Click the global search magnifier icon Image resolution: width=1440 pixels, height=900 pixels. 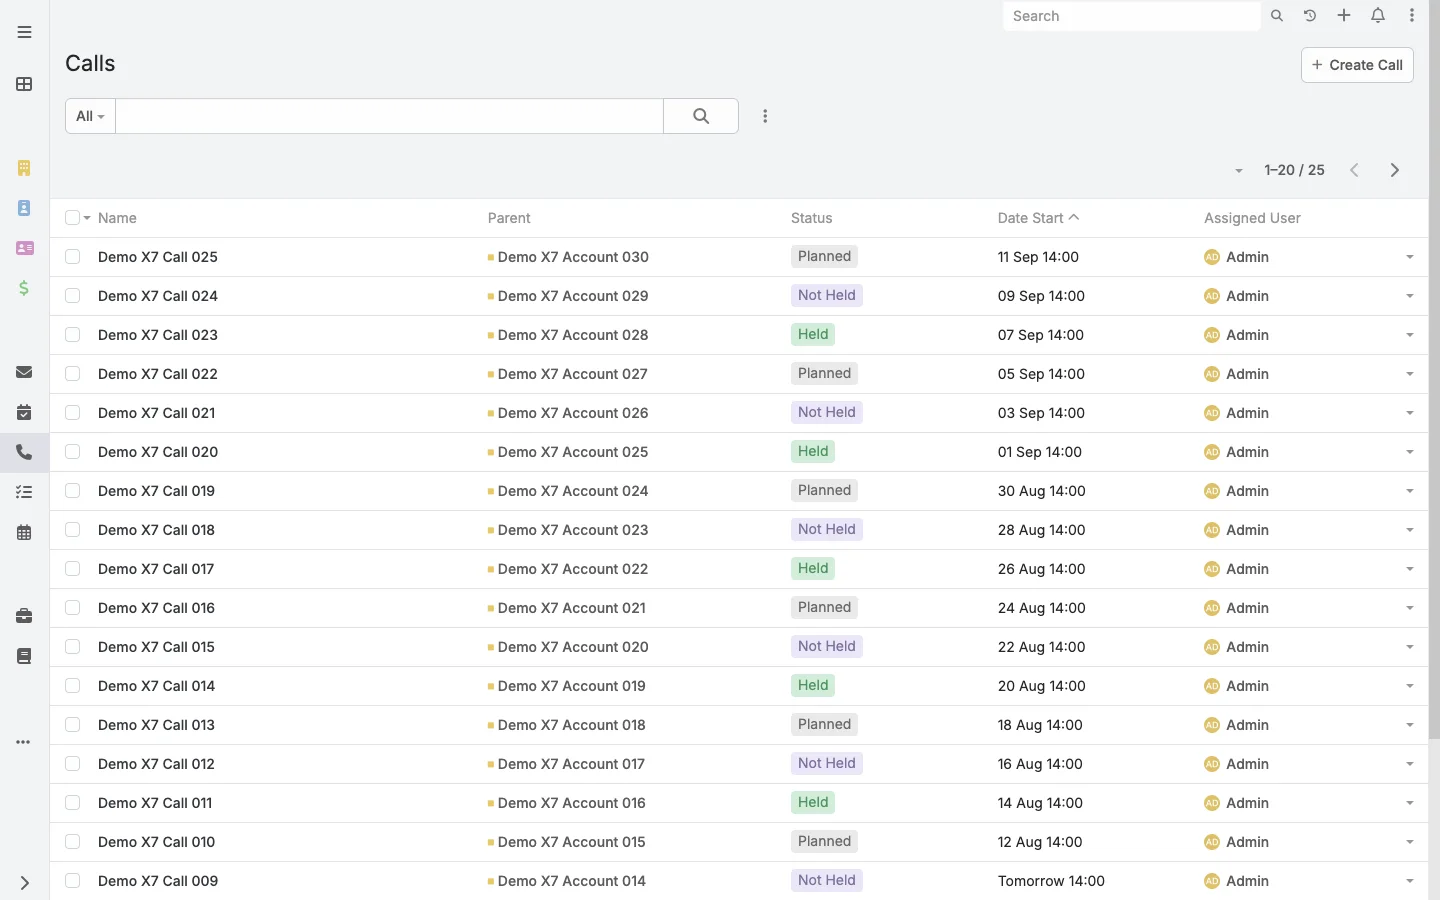[1277, 16]
